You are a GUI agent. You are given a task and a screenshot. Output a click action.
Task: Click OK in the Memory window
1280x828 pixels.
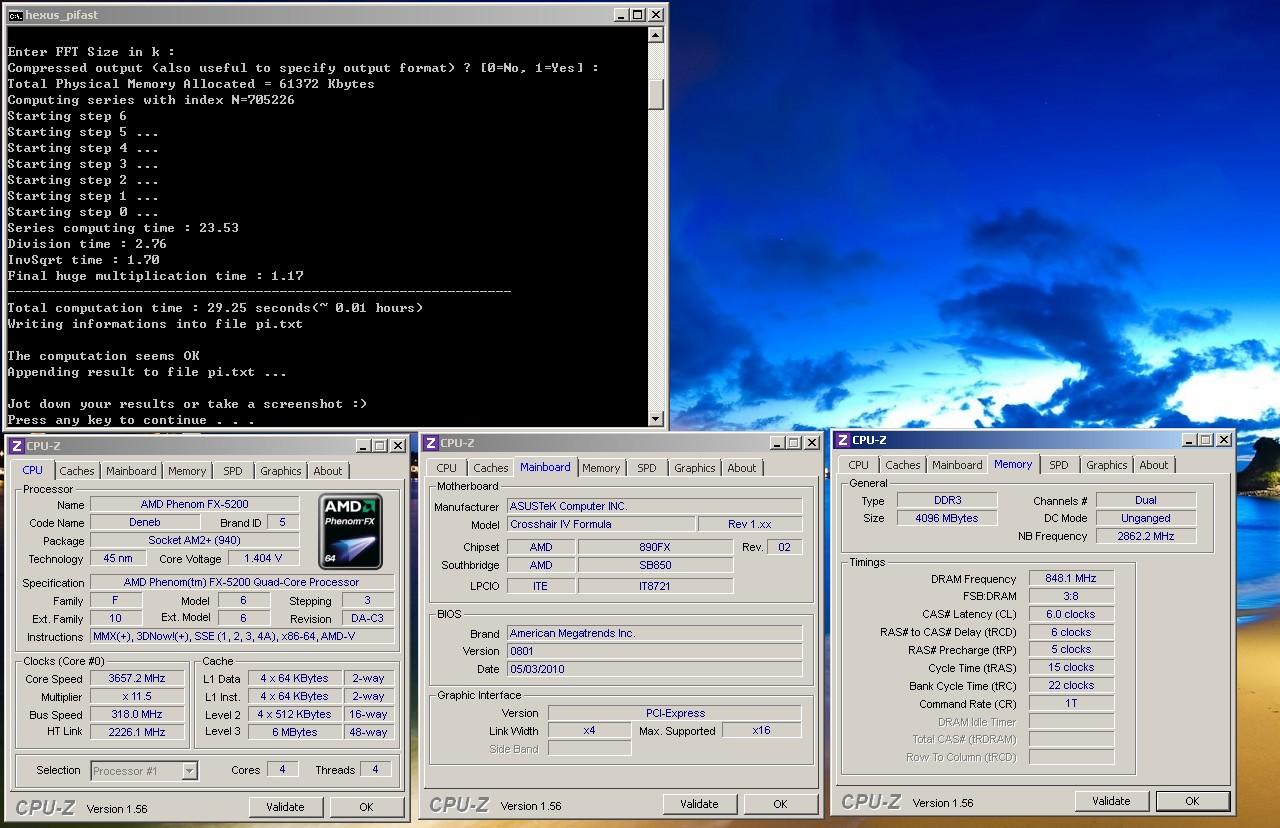1192,801
